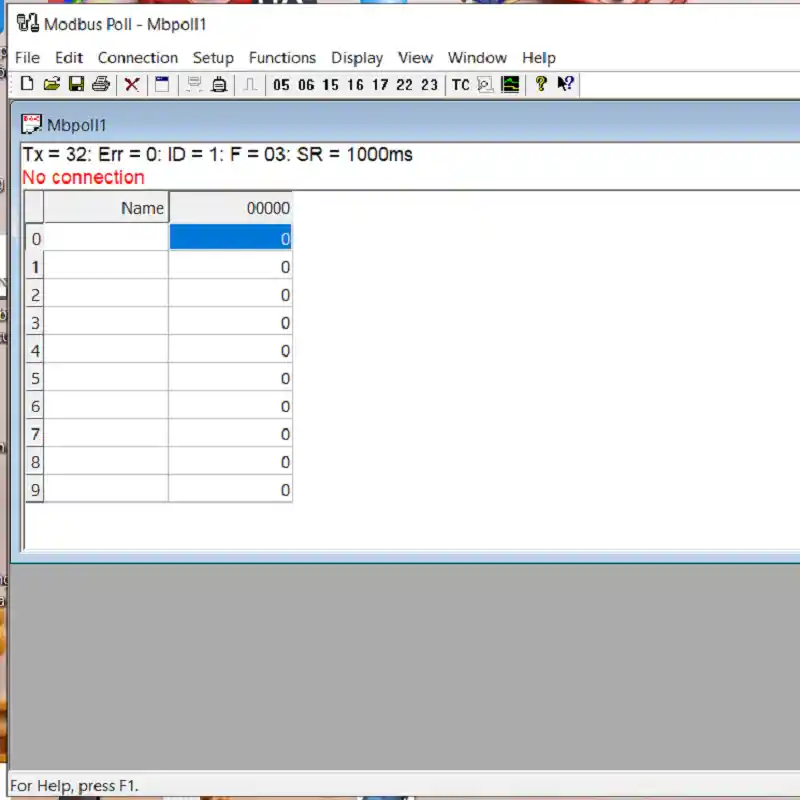Click the Print toolbar icon

tap(101, 84)
